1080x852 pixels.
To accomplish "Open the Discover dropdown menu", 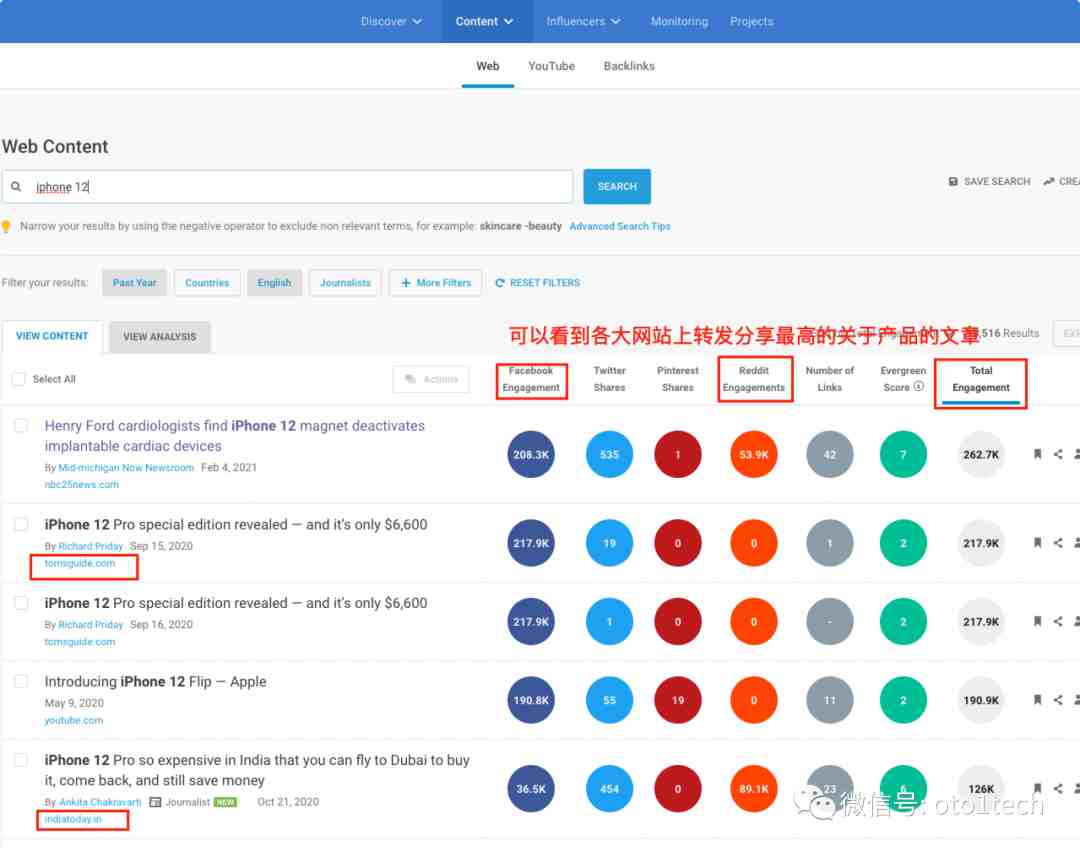I will click(x=391, y=21).
